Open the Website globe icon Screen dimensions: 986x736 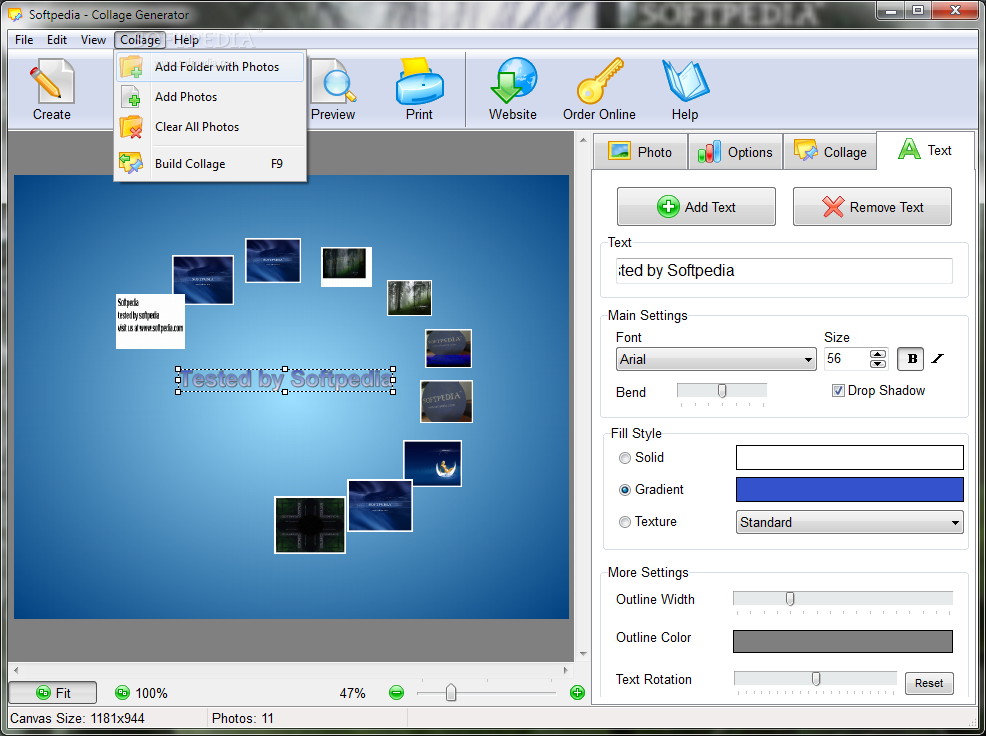tap(513, 81)
